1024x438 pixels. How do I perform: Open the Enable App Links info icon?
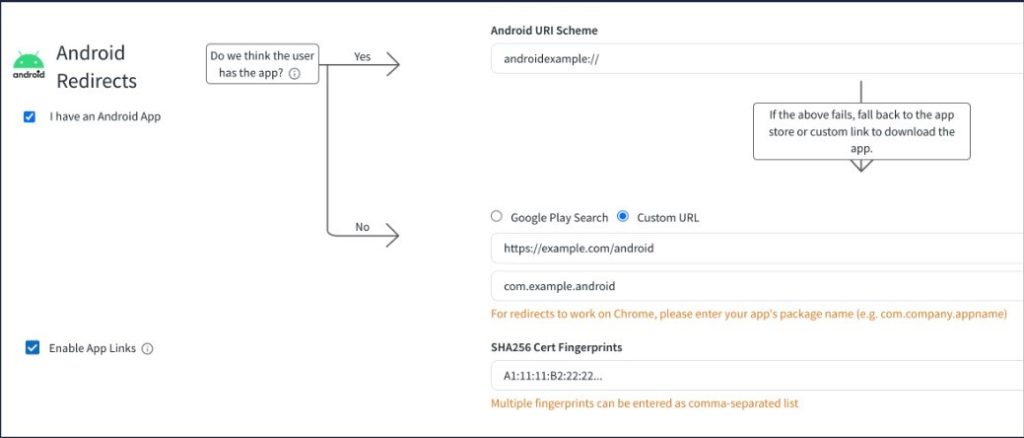(147, 349)
